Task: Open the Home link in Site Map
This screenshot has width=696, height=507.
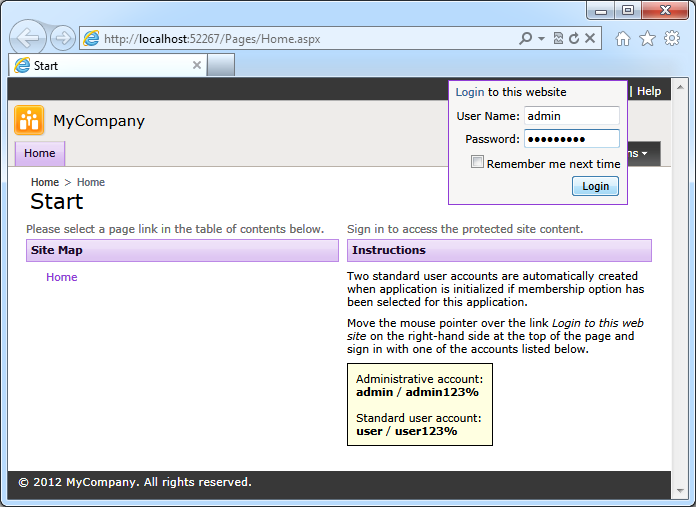Action: [x=61, y=278]
